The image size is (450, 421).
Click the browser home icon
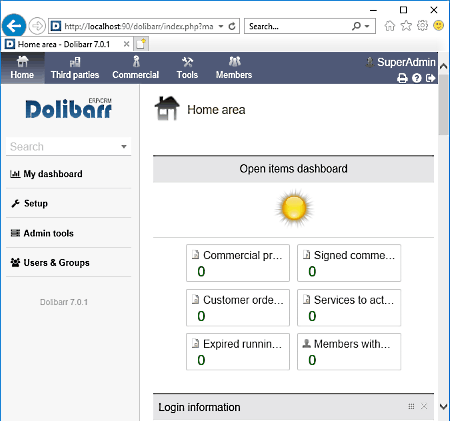390,26
